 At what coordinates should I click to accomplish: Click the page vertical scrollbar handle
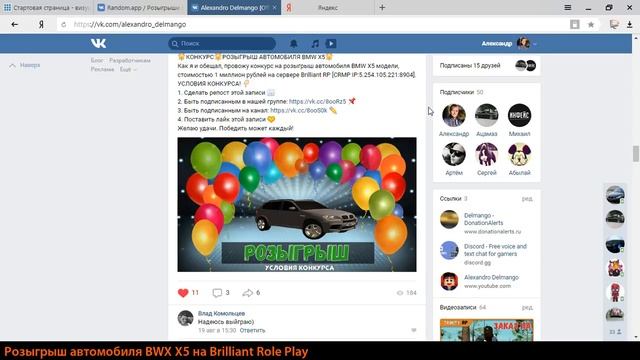[636, 154]
